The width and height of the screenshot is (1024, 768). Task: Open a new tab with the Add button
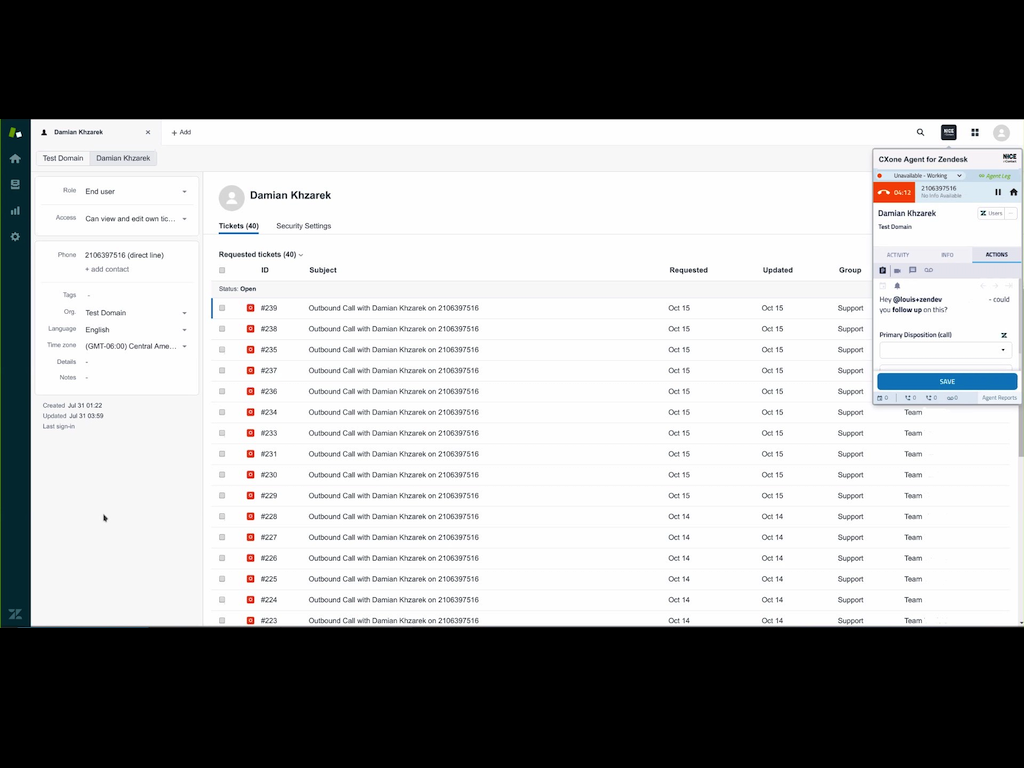[181, 132]
